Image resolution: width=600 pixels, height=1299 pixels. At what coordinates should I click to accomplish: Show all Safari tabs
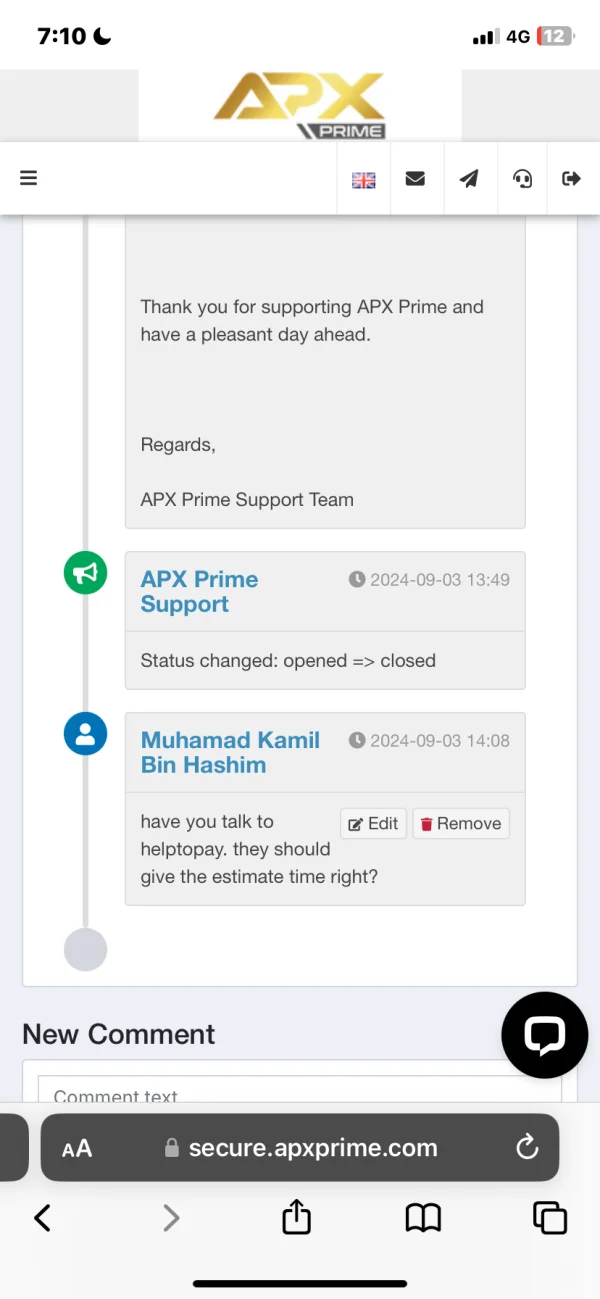(549, 1217)
